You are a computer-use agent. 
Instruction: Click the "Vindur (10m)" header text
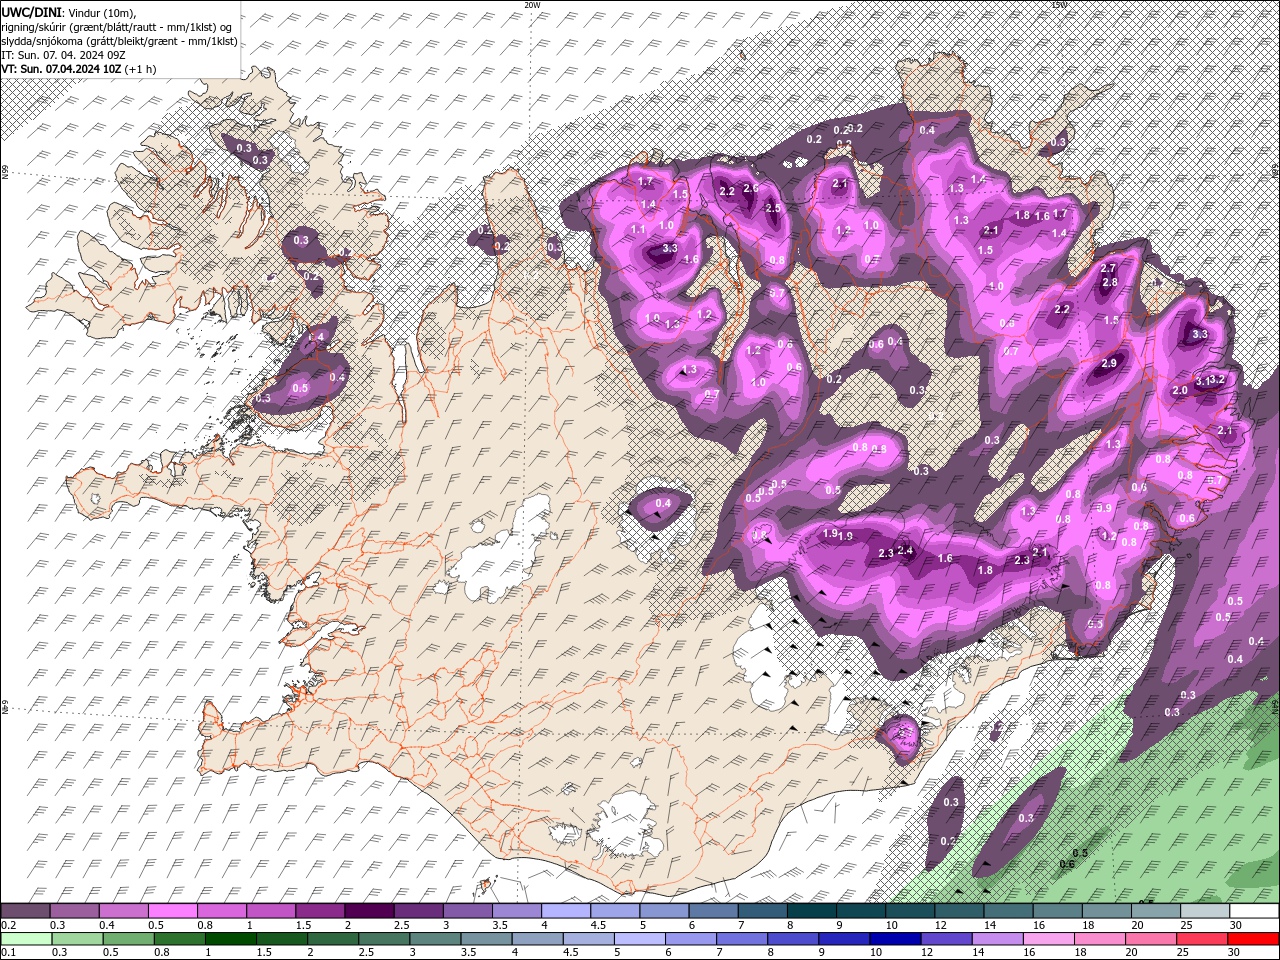[x=103, y=12]
